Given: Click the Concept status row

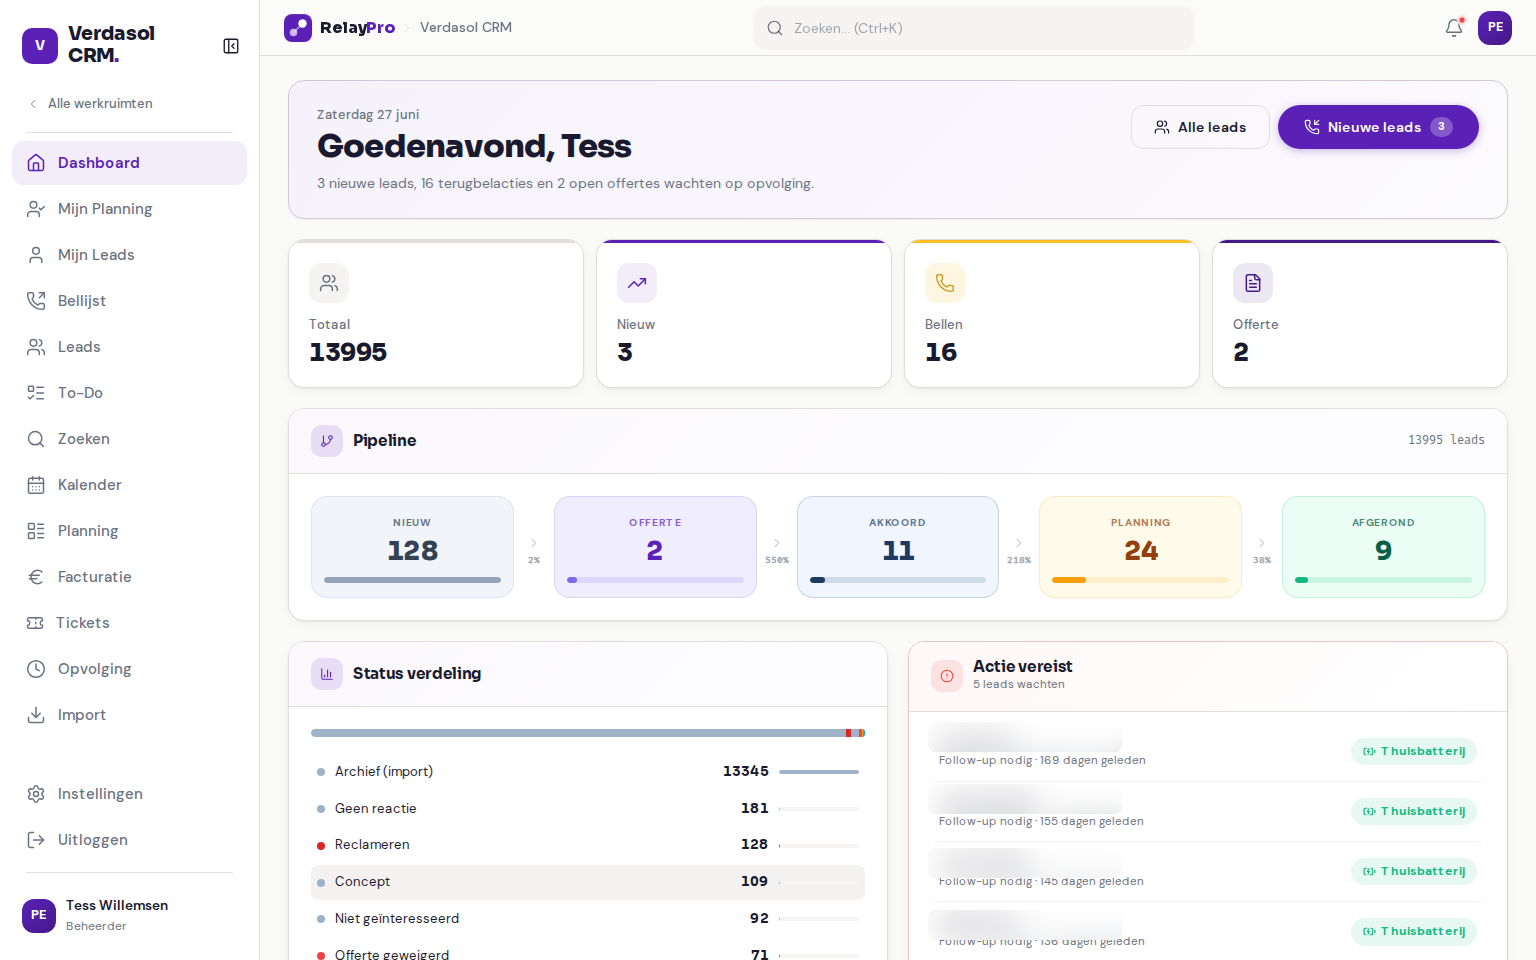Looking at the screenshot, I should (588, 882).
